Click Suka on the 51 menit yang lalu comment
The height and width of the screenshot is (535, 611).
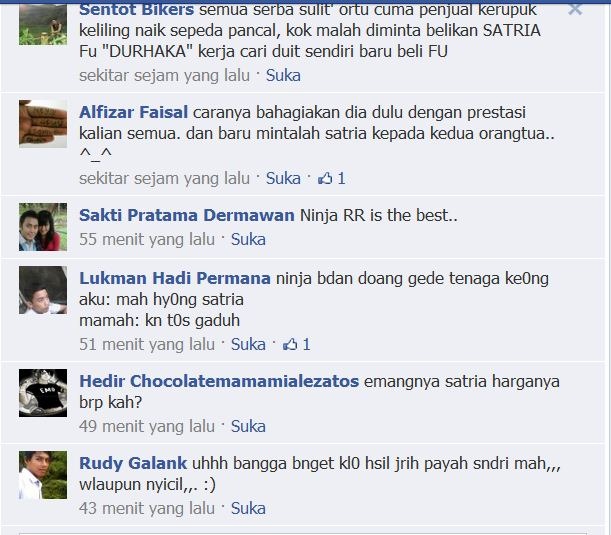click(248, 344)
